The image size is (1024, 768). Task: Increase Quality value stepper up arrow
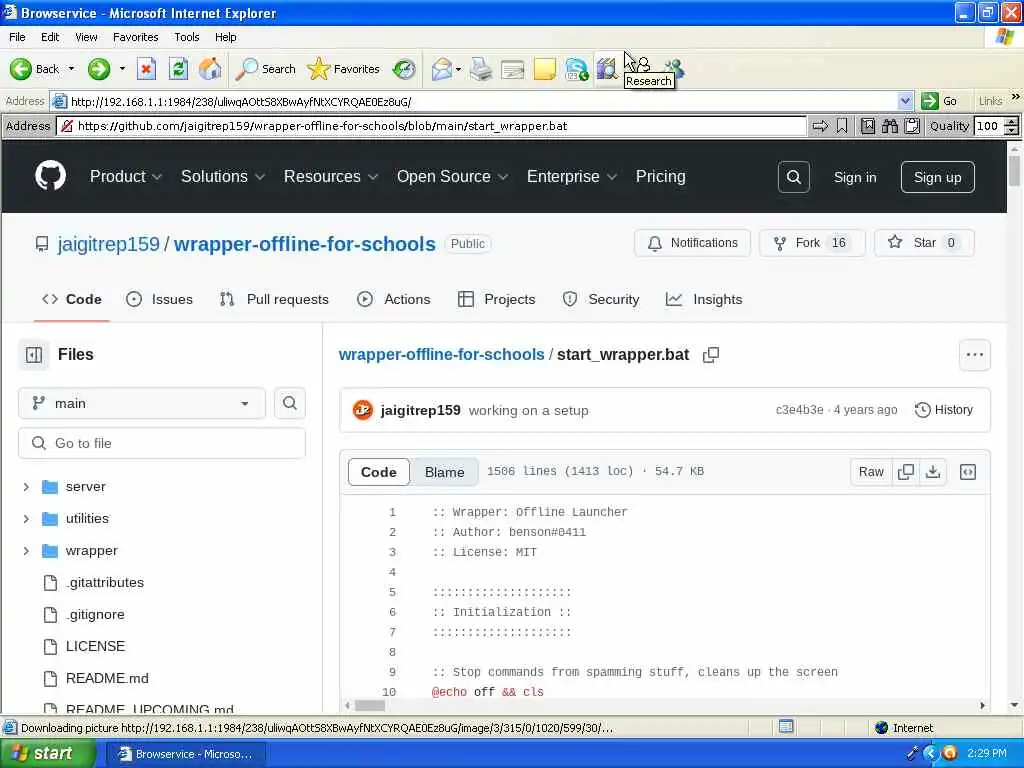1011,121
